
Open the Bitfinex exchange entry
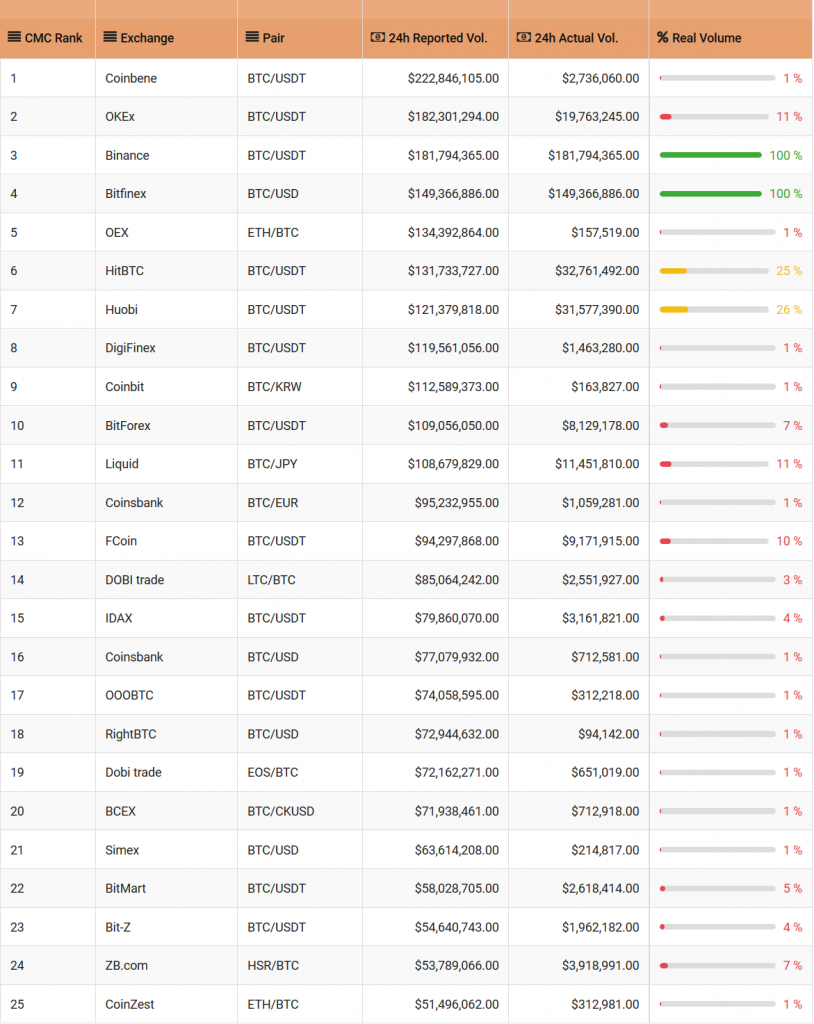[125, 194]
